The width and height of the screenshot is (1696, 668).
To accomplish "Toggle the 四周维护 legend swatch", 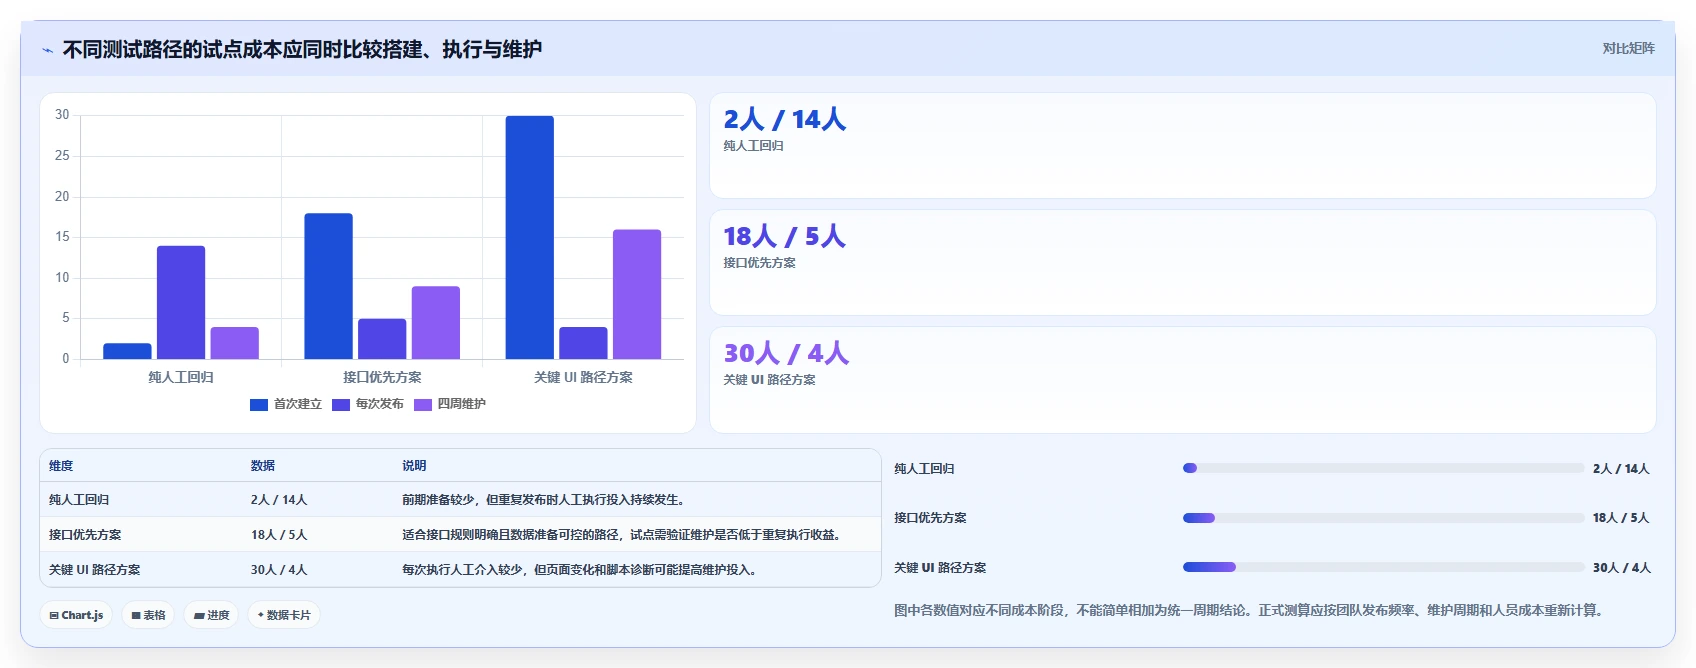I will pyautogui.click(x=423, y=405).
